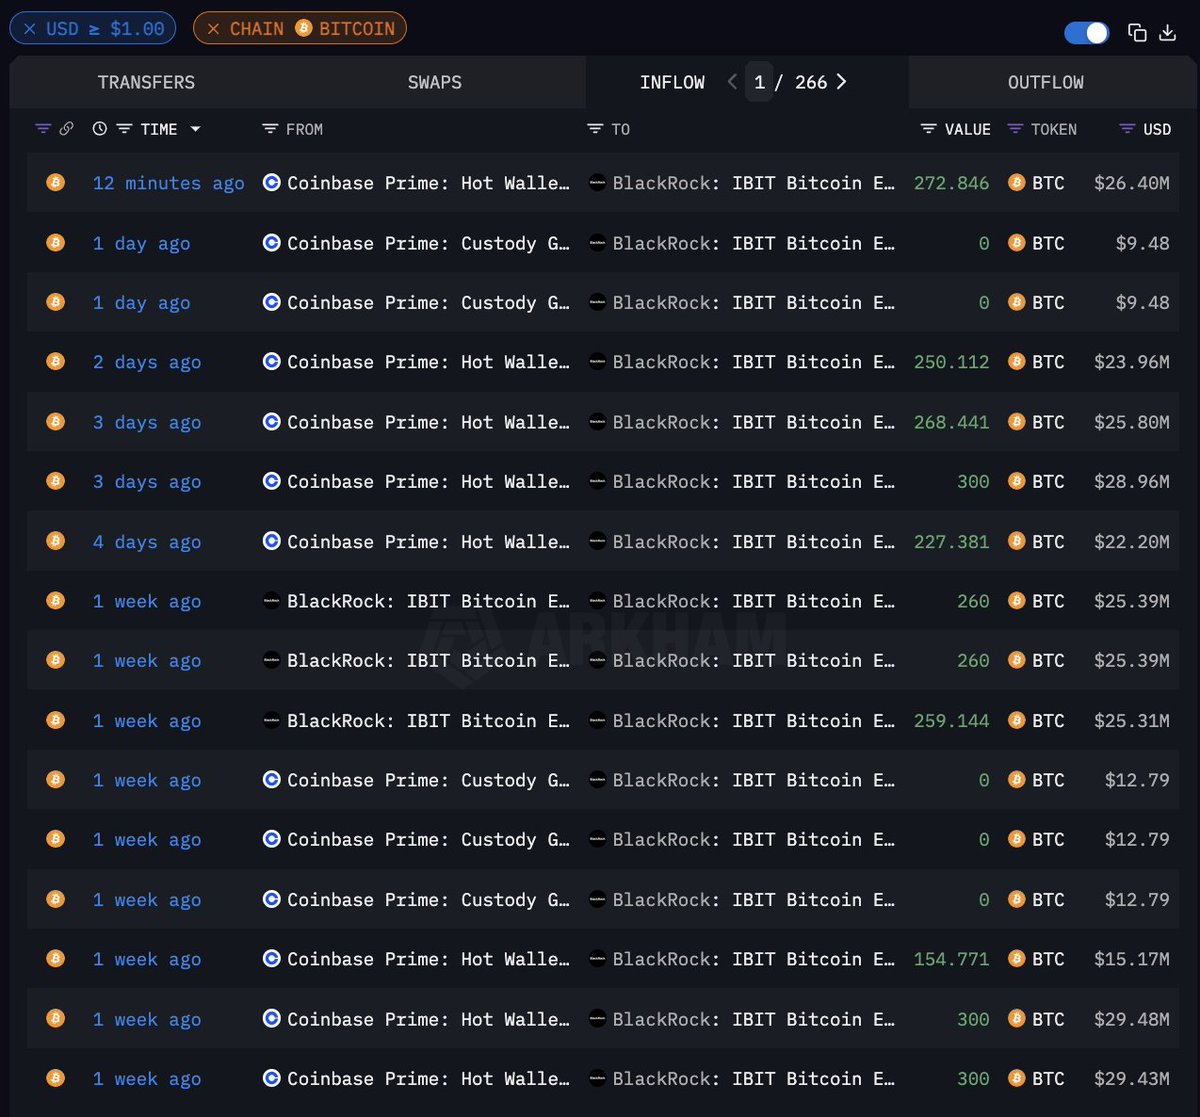This screenshot has width=1200, height=1117.
Task: Remove the USD ≥ $1.00 filter chip
Action: pos(30,29)
